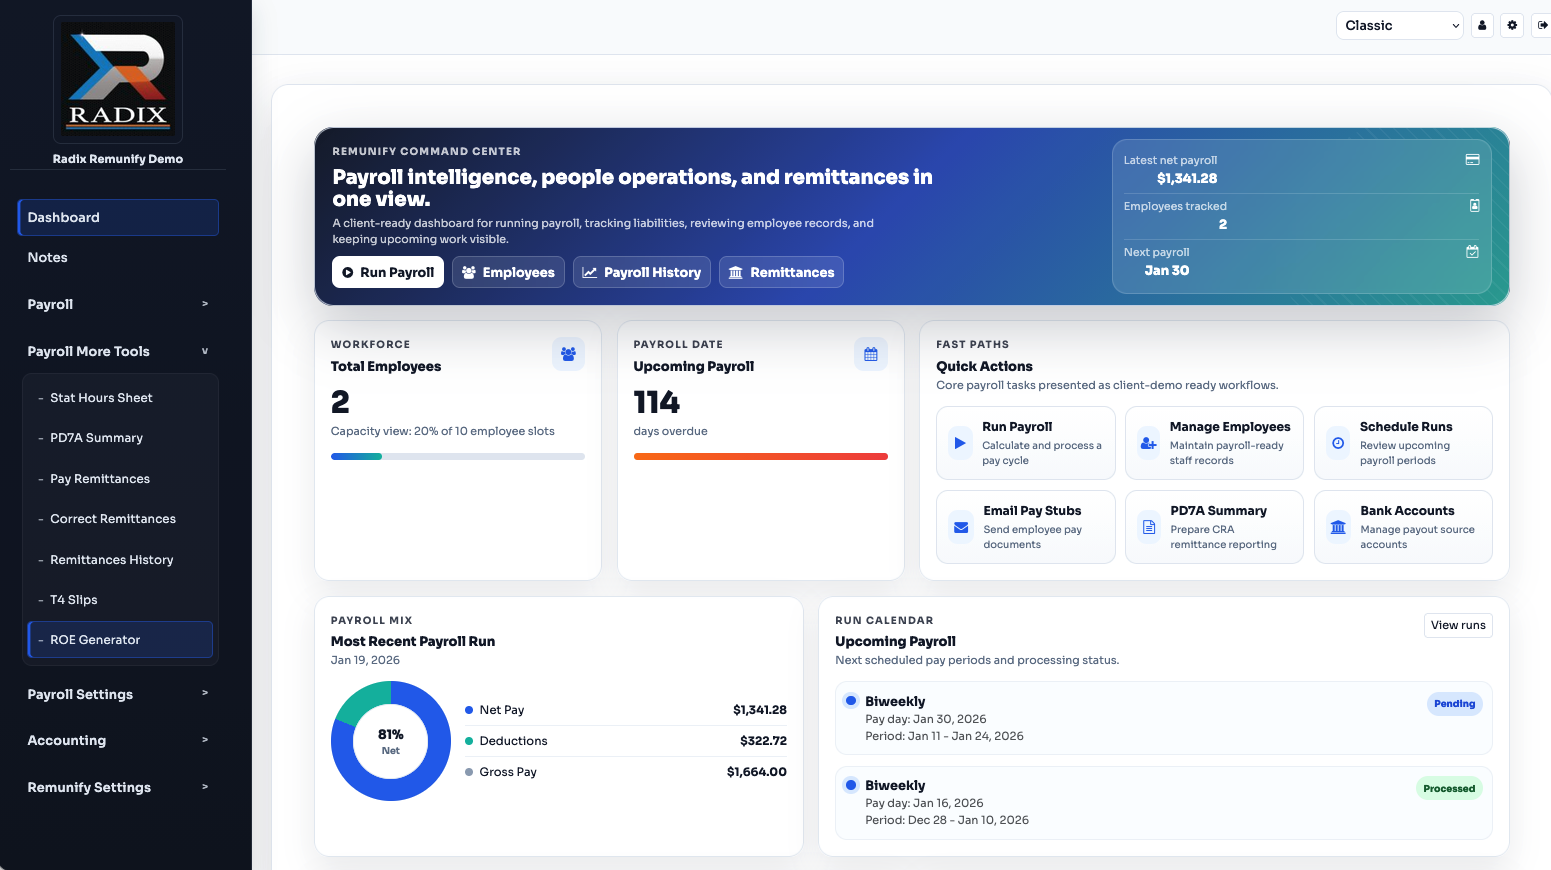Click the Employees button in banner

508,272
